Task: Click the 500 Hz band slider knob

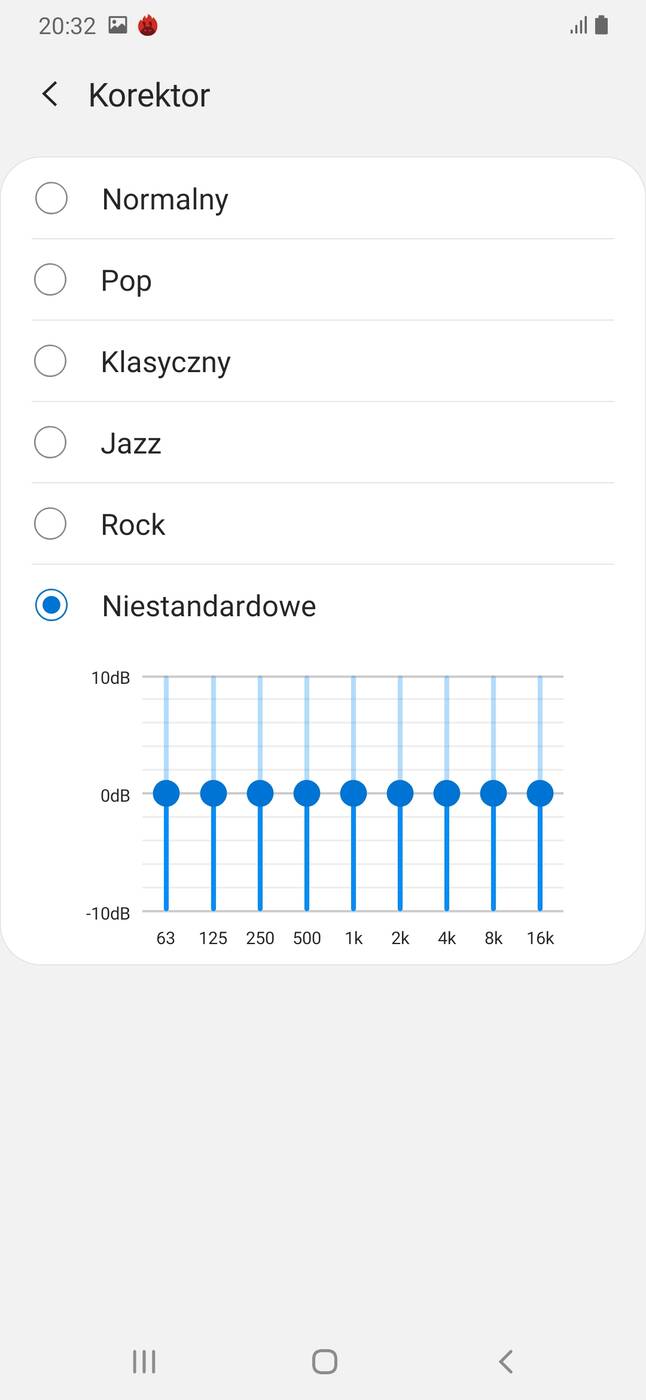Action: (307, 793)
